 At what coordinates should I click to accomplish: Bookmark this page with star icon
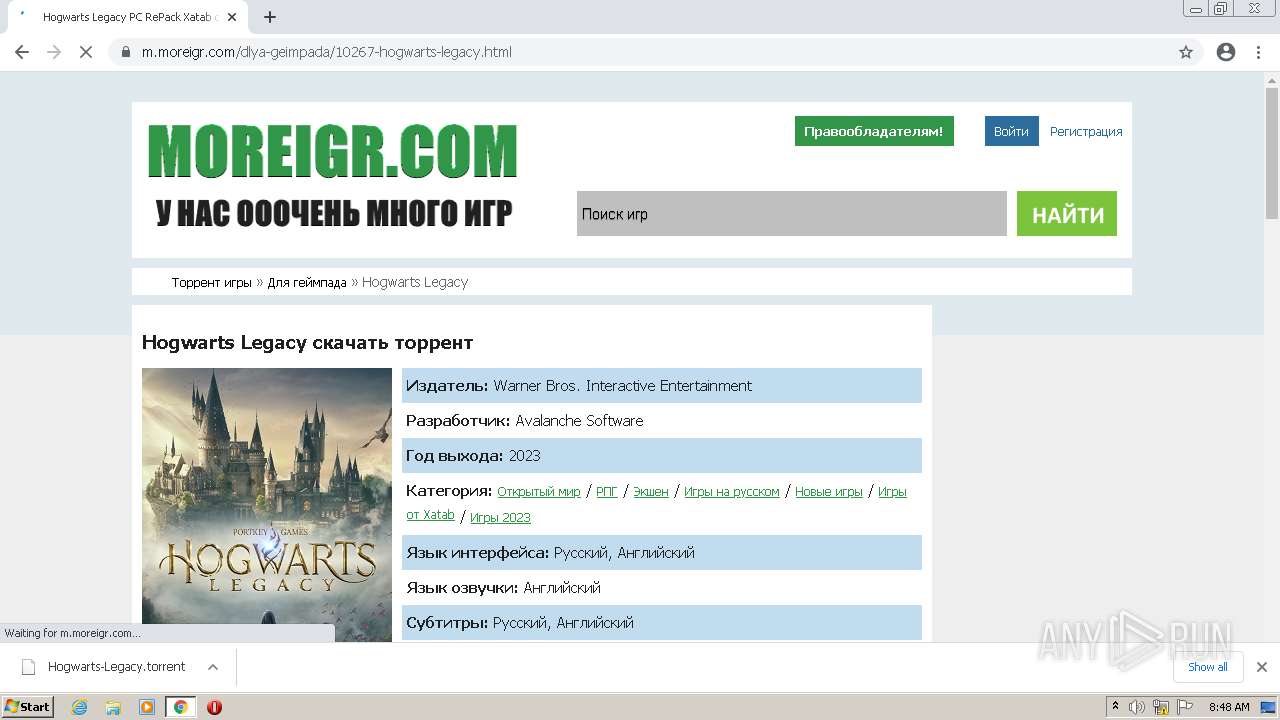click(1186, 52)
